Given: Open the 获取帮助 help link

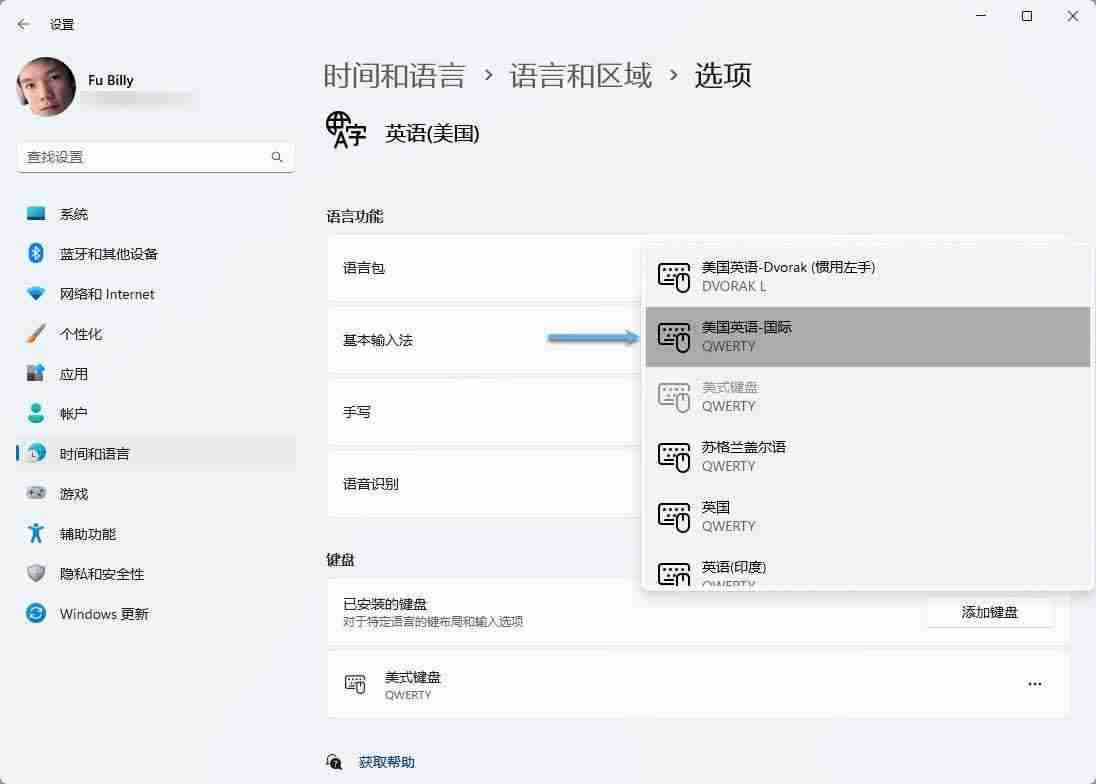Looking at the screenshot, I should tap(386, 761).
